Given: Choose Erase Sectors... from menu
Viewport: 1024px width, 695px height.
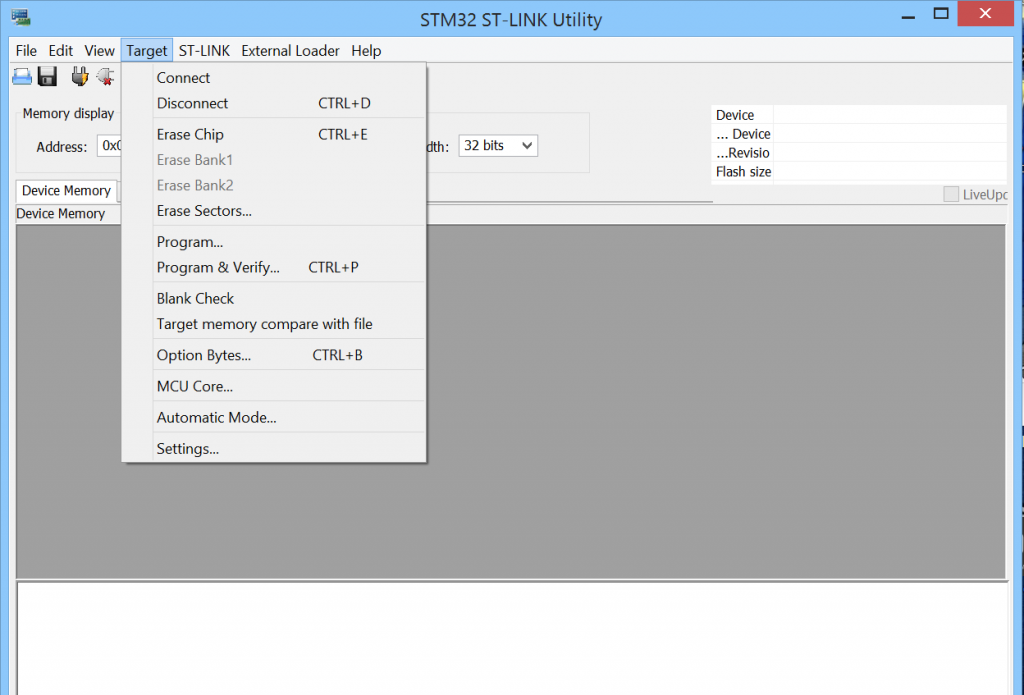Looking at the screenshot, I should [x=274, y=211].
